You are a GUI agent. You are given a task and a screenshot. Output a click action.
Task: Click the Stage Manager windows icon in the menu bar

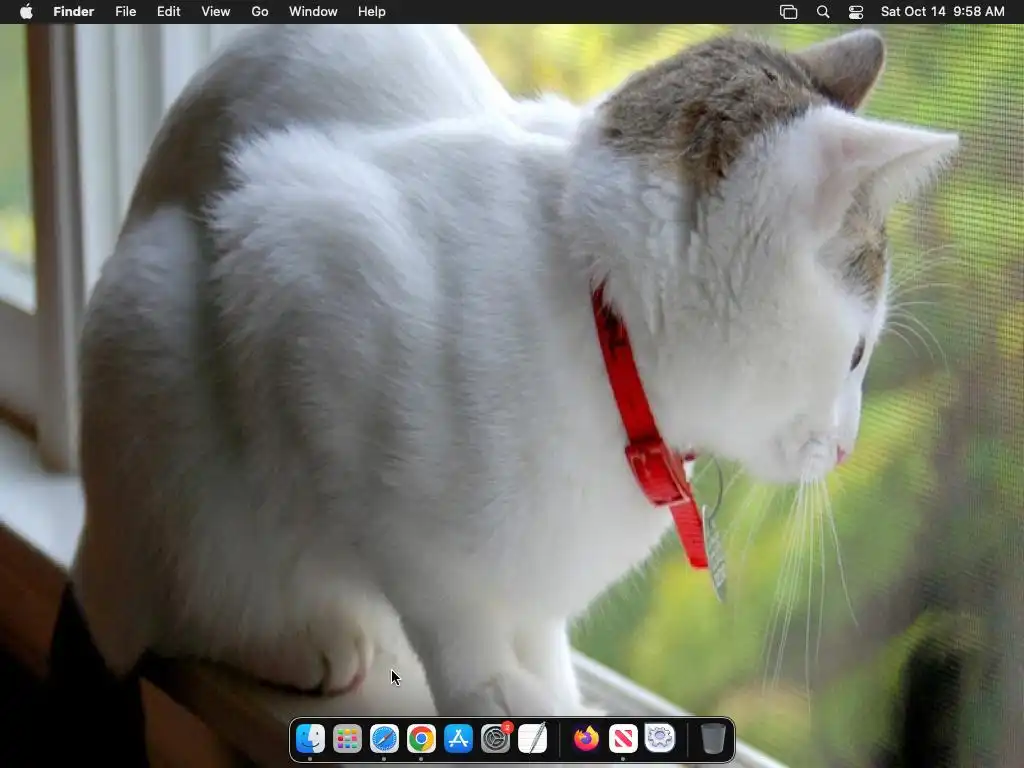pyautogui.click(x=788, y=12)
